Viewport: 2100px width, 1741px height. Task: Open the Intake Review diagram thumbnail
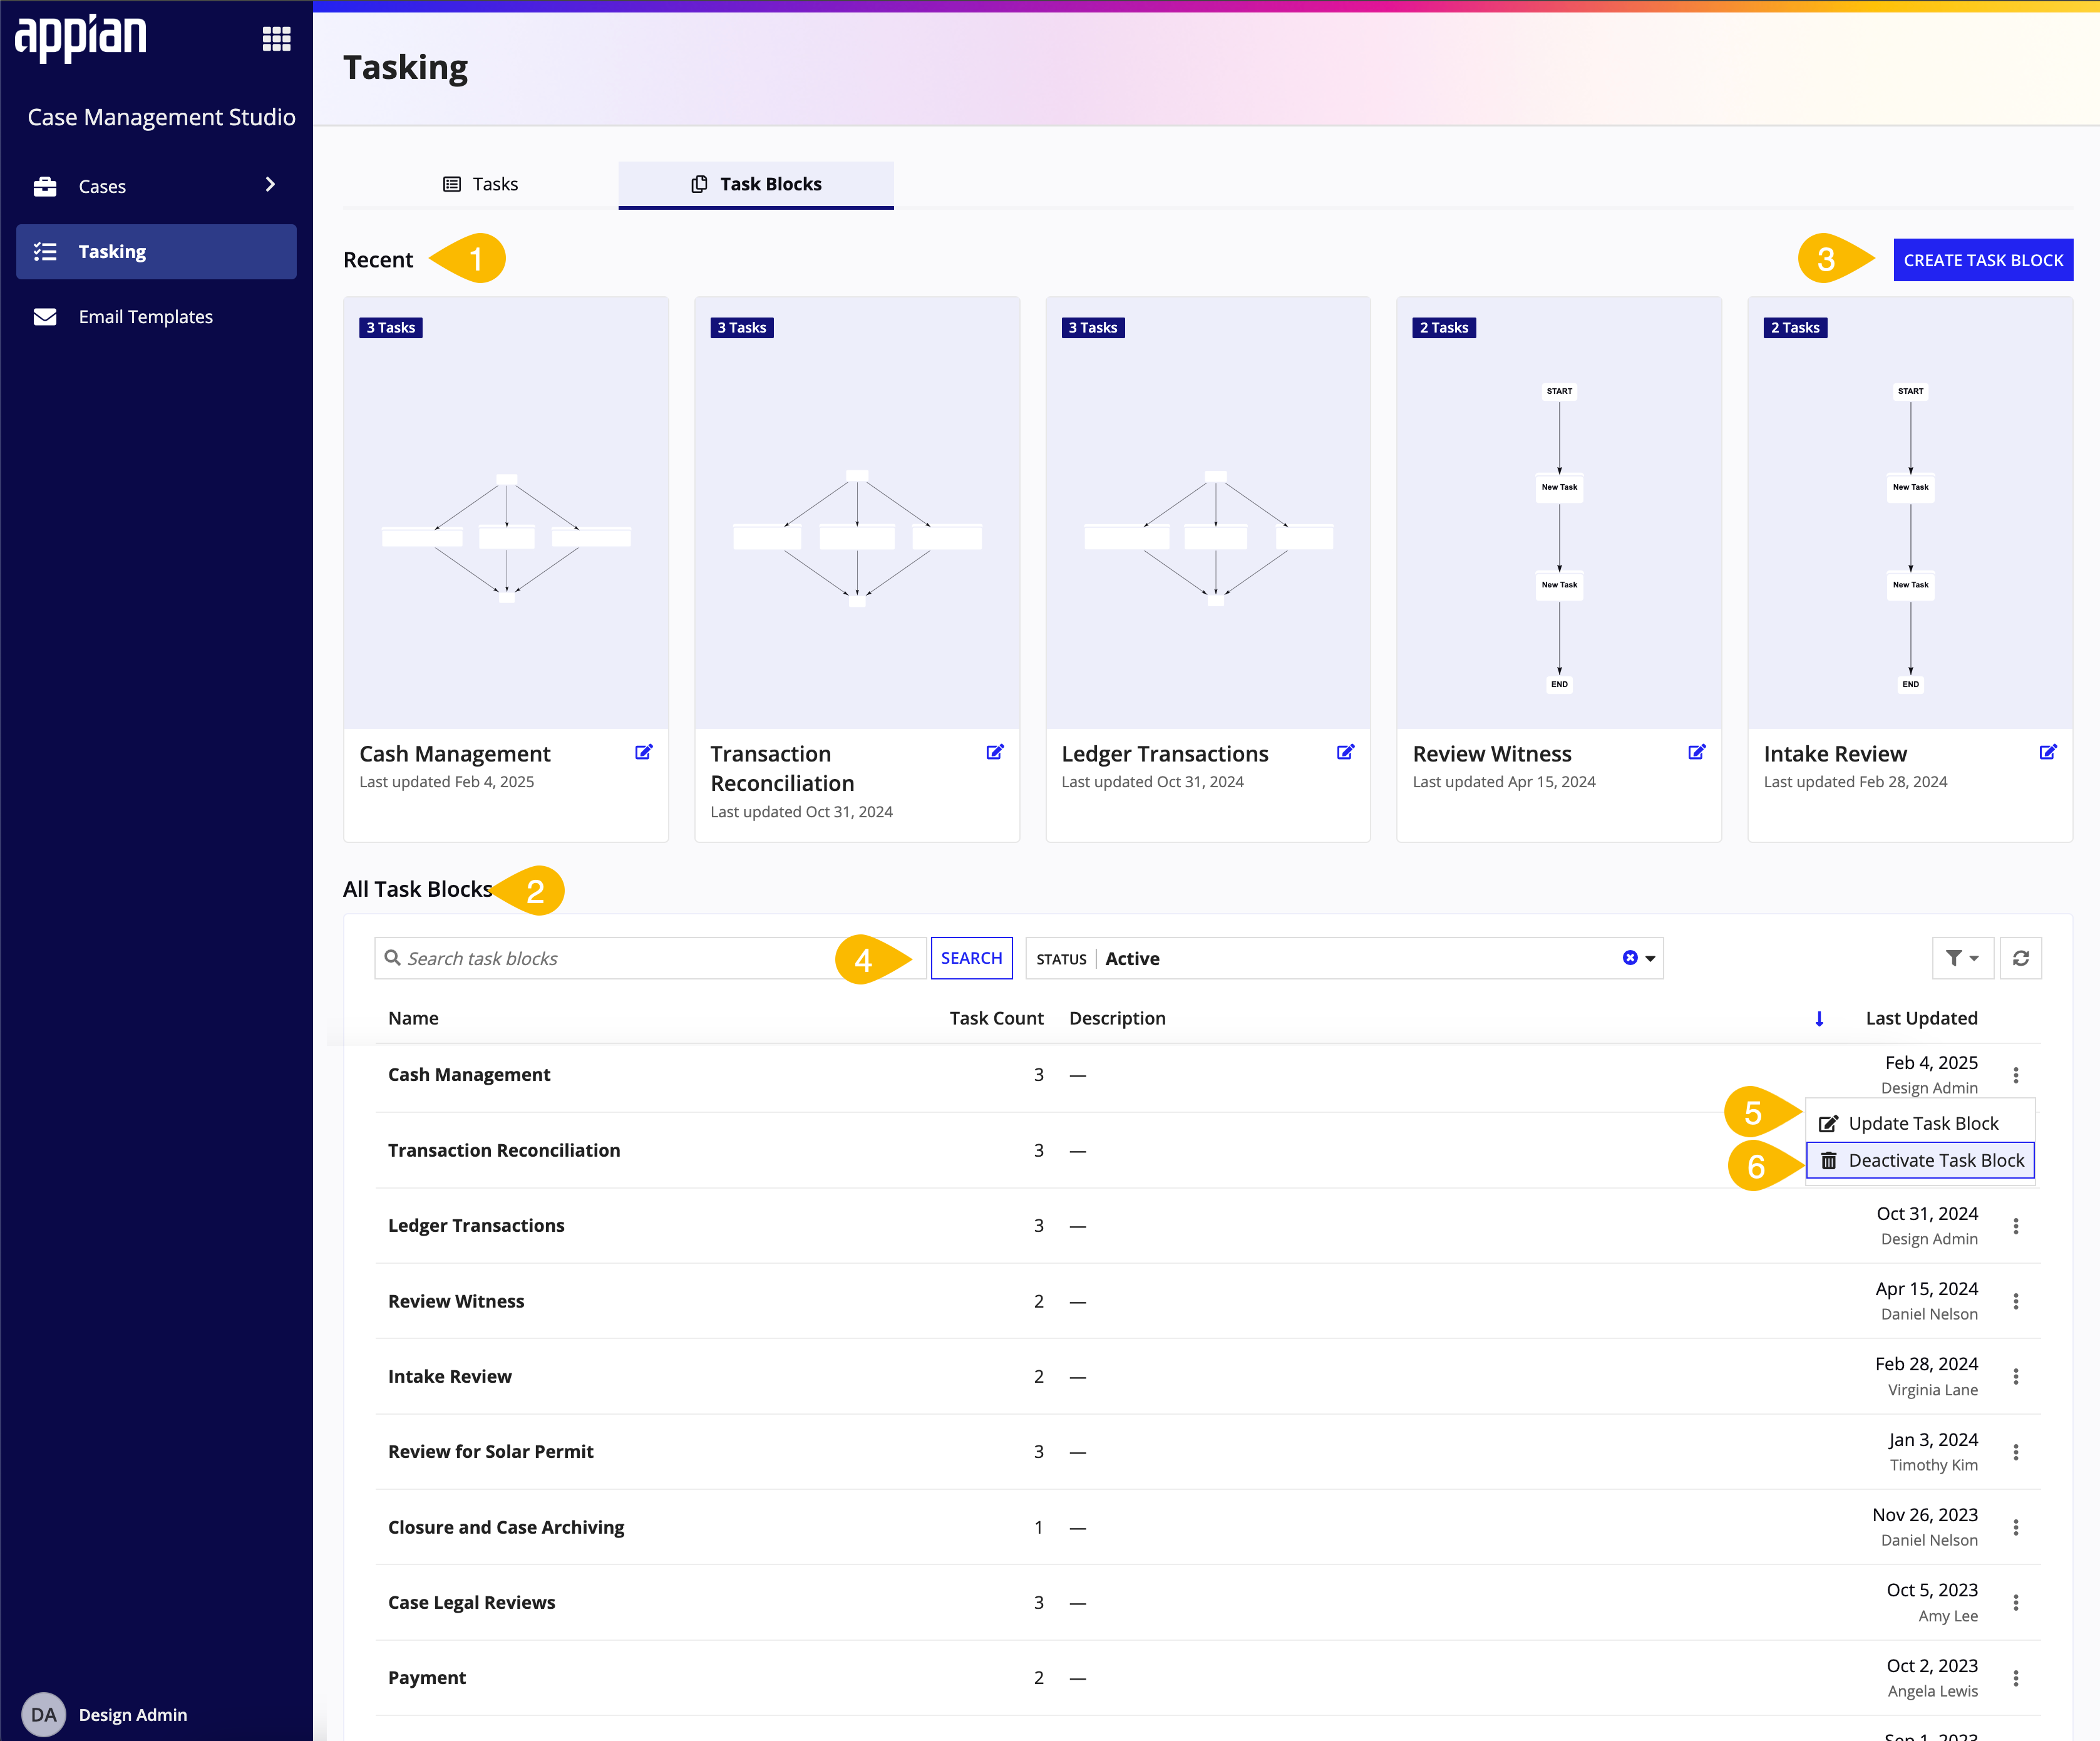tap(1910, 513)
